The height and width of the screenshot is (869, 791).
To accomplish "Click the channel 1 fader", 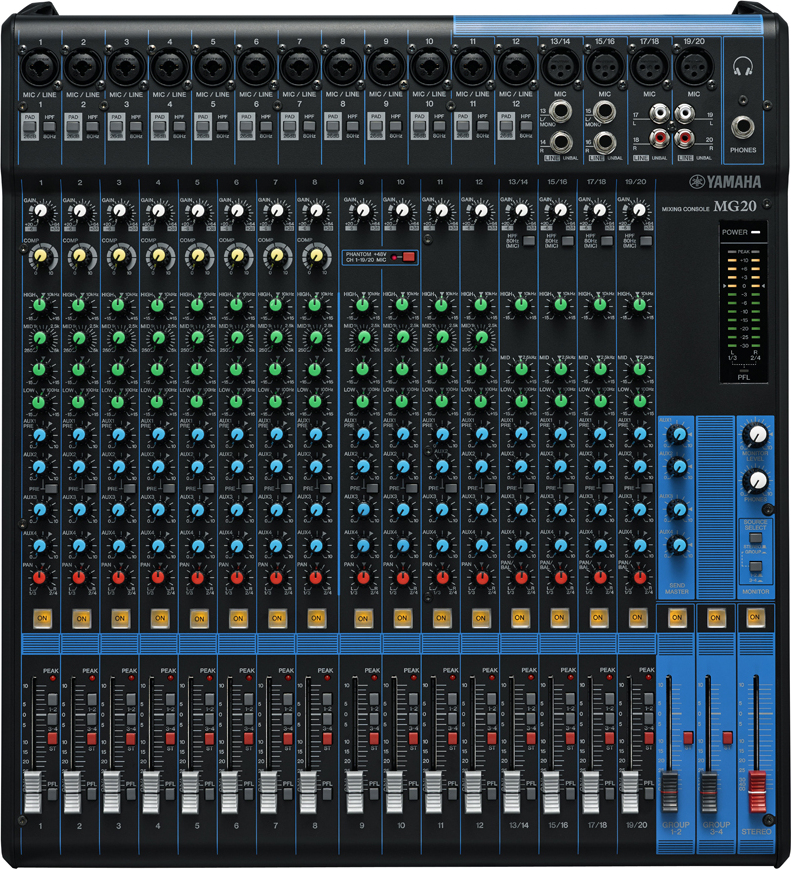I will (33, 791).
